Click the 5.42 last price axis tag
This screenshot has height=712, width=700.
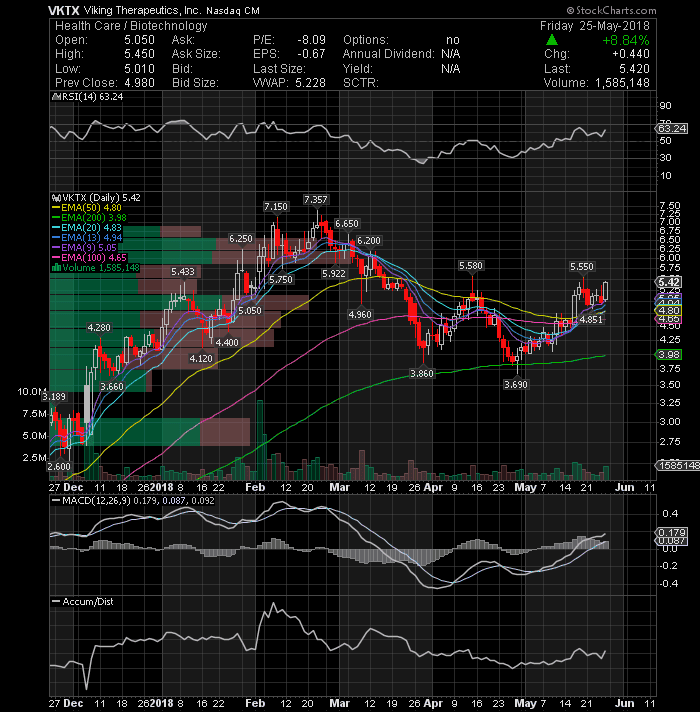[669, 282]
